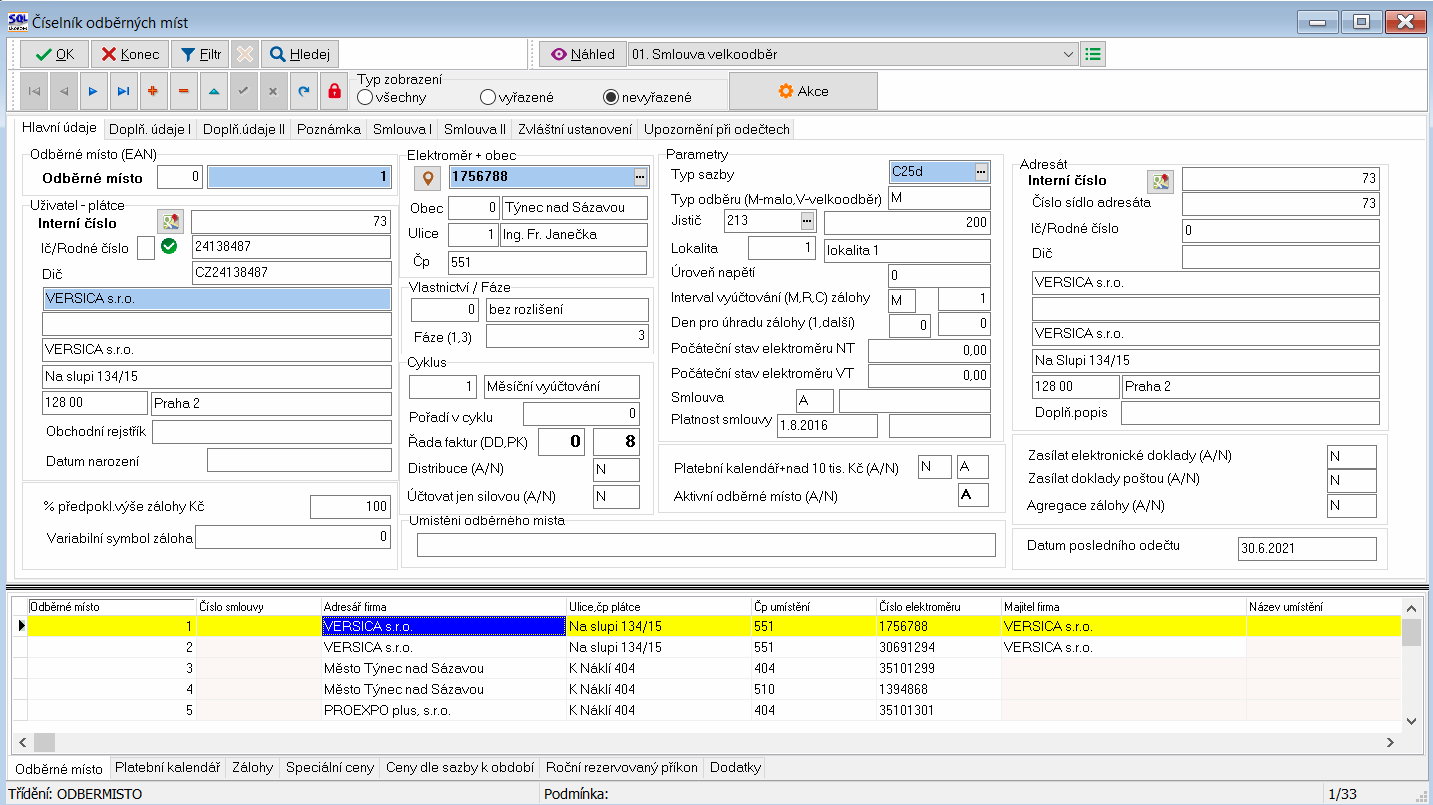The height and width of the screenshot is (805, 1433).
Task: Switch to Platební kalendář bottom tab
Action: (x=167, y=768)
